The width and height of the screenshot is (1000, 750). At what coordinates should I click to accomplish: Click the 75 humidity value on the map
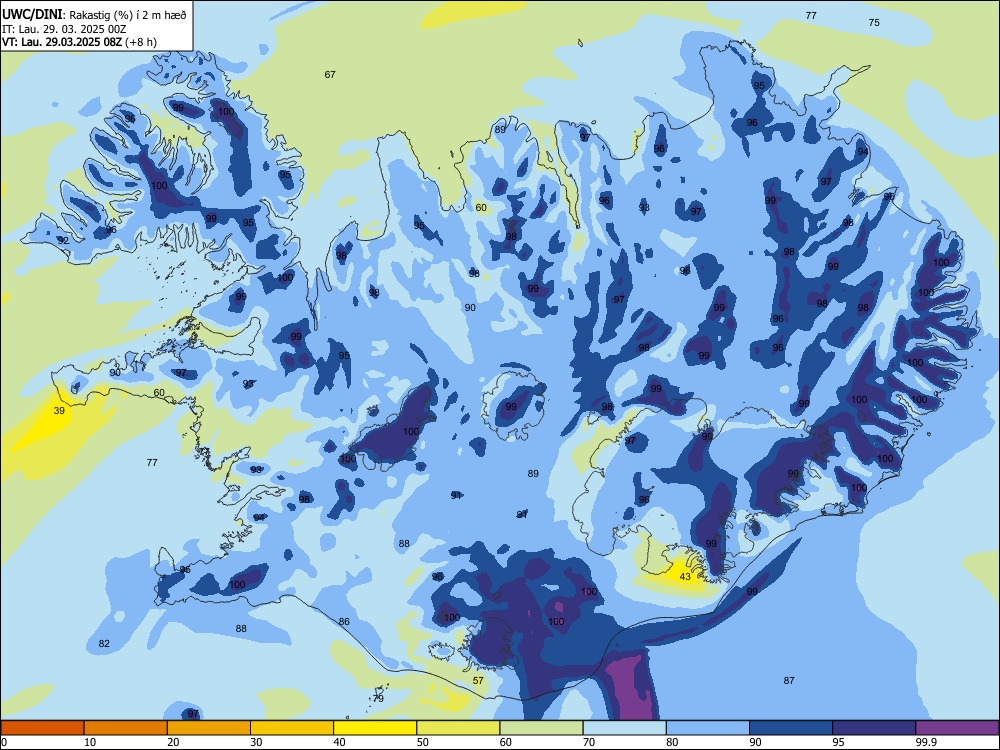[x=874, y=22]
